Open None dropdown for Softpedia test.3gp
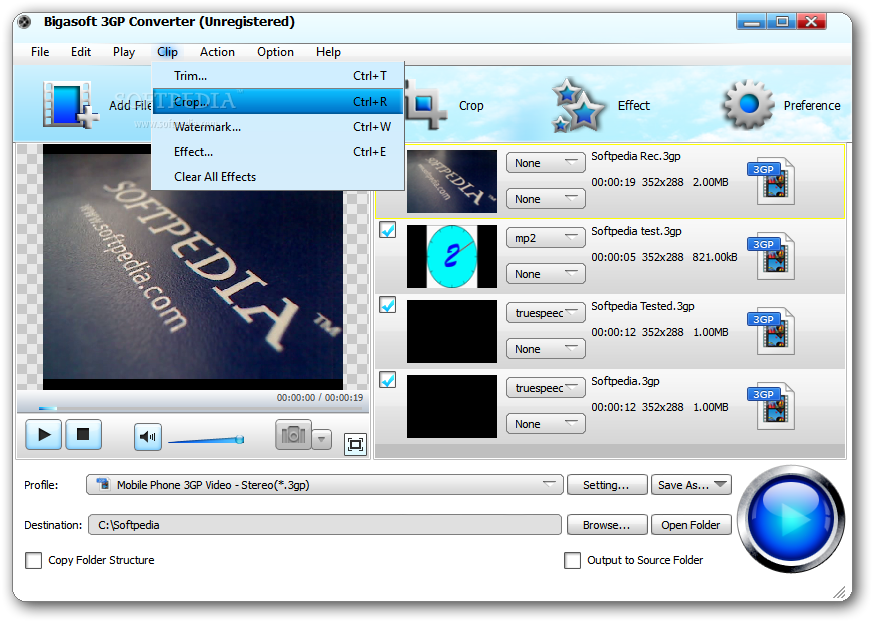 (546, 274)
